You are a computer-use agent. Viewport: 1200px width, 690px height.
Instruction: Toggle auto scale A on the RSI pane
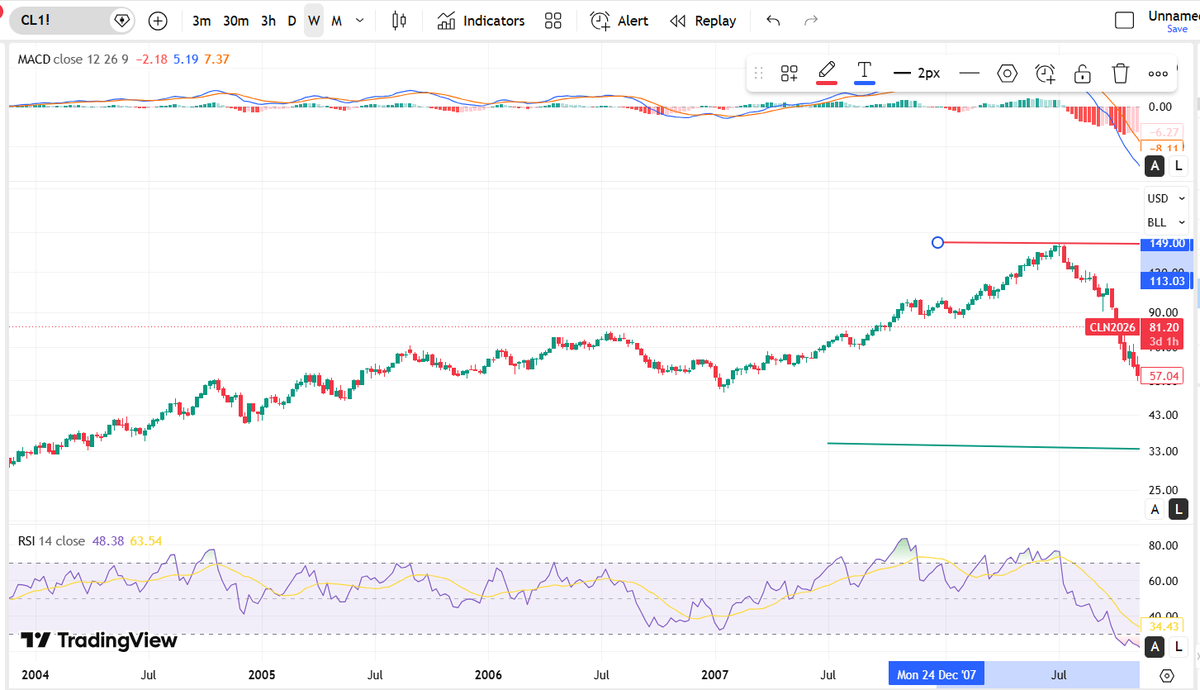point(1155,646)
